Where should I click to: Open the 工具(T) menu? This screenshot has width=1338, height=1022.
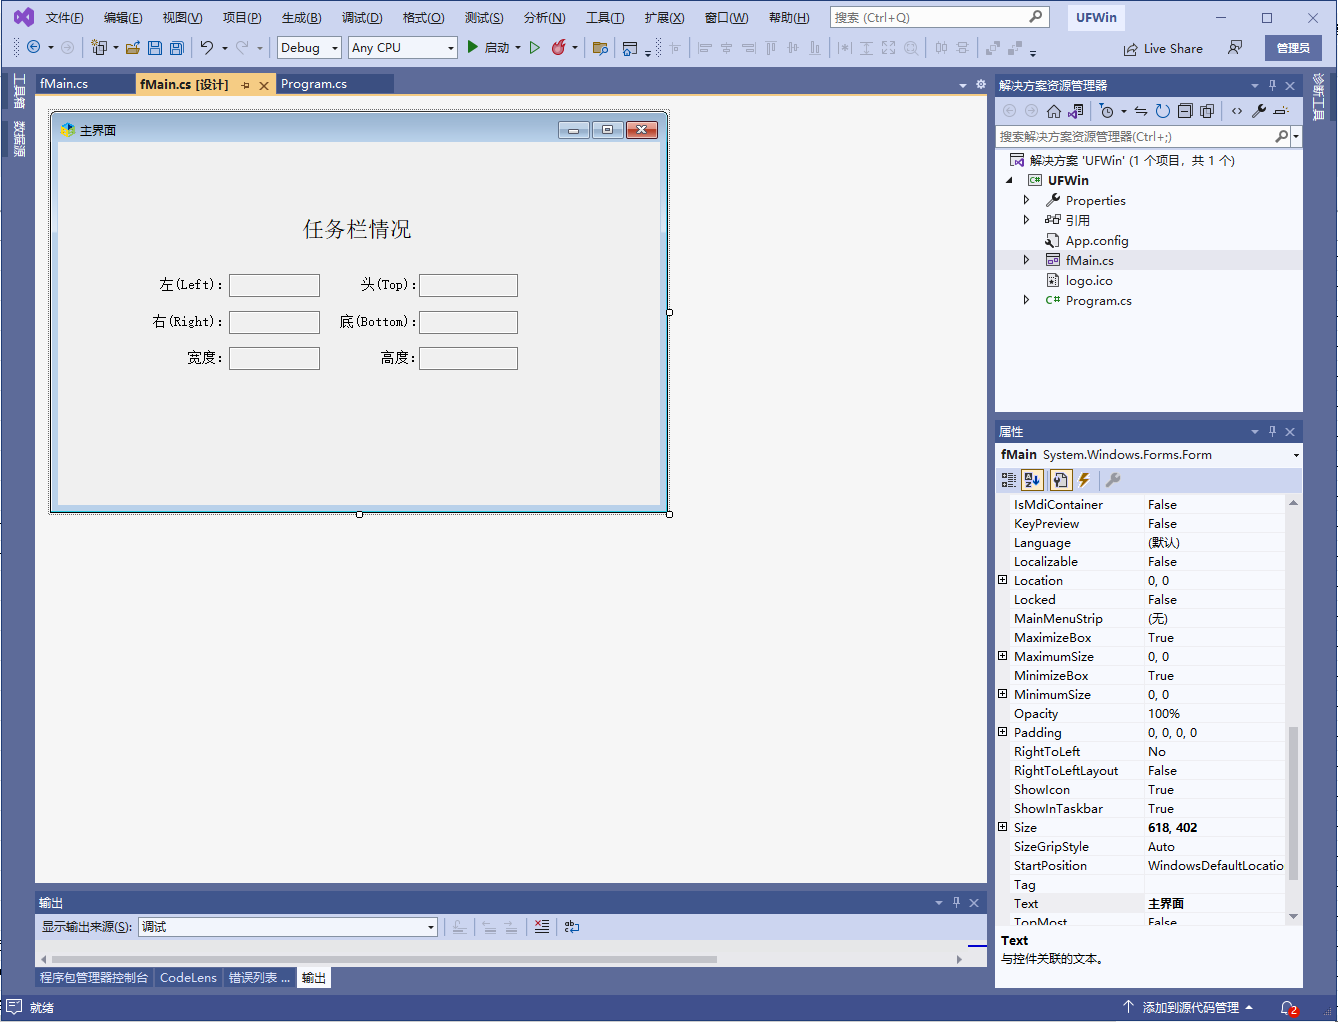click(x=605, y=17)
